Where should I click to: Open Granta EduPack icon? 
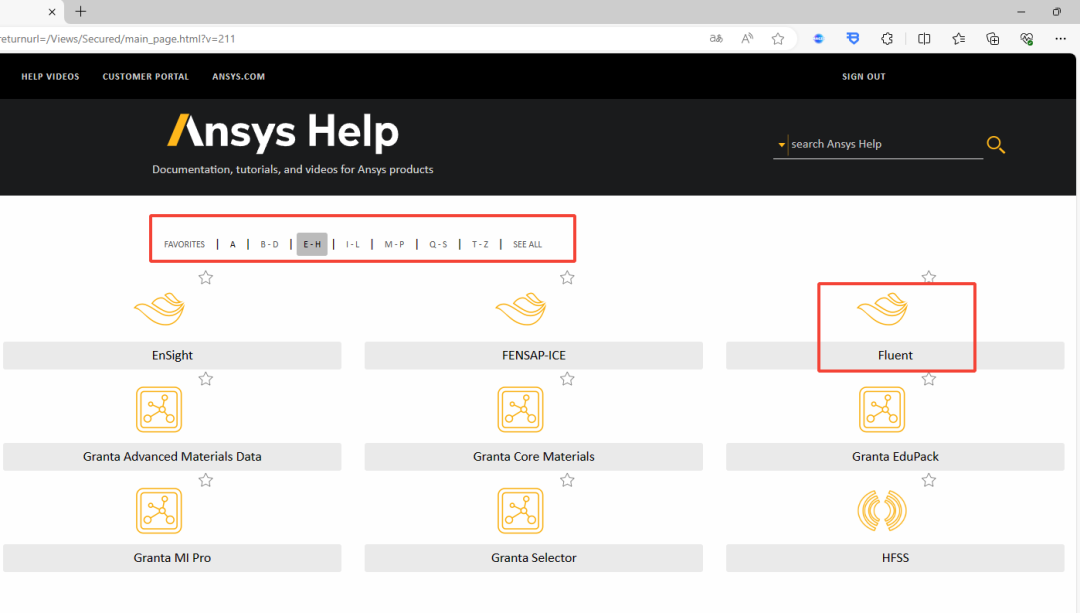[882, 409]
